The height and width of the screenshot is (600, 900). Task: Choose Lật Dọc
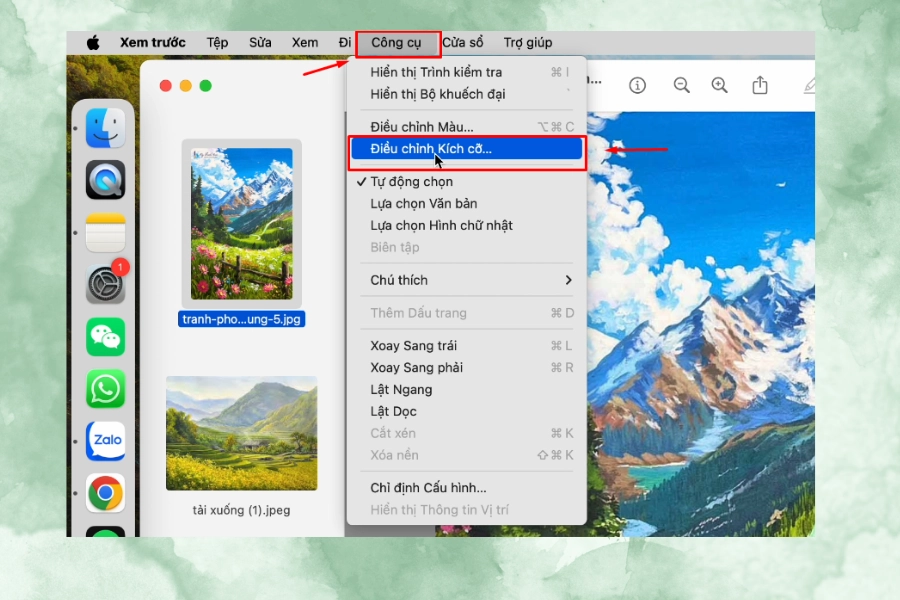click(x=467, y=411)
